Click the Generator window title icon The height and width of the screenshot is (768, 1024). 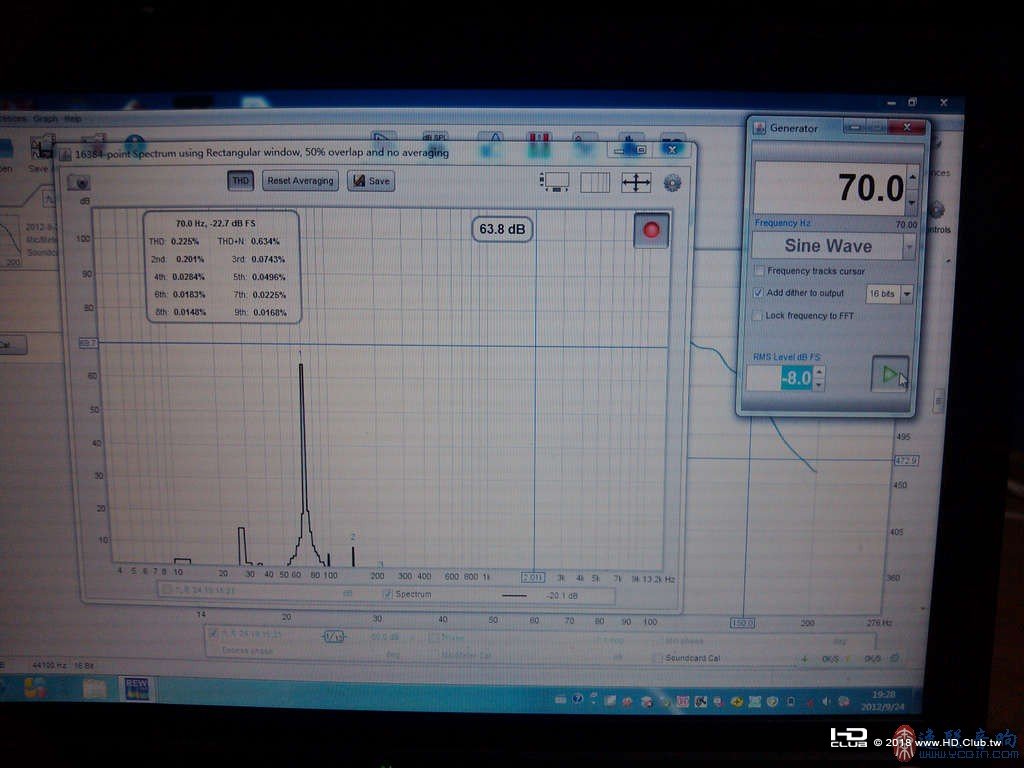pyautogui.click(x=760, y=128)
